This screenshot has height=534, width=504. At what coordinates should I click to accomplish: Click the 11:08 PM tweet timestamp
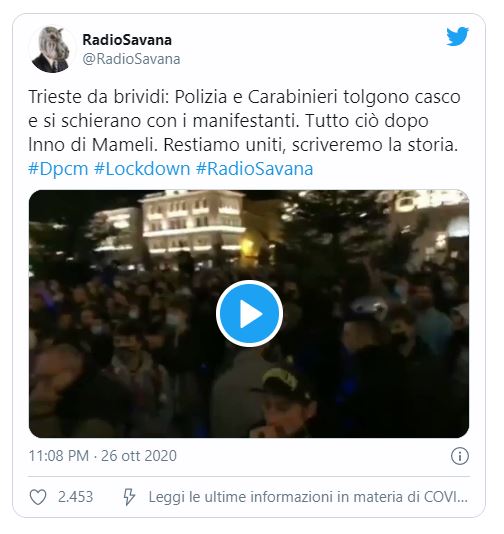click(x=59, y=456)
